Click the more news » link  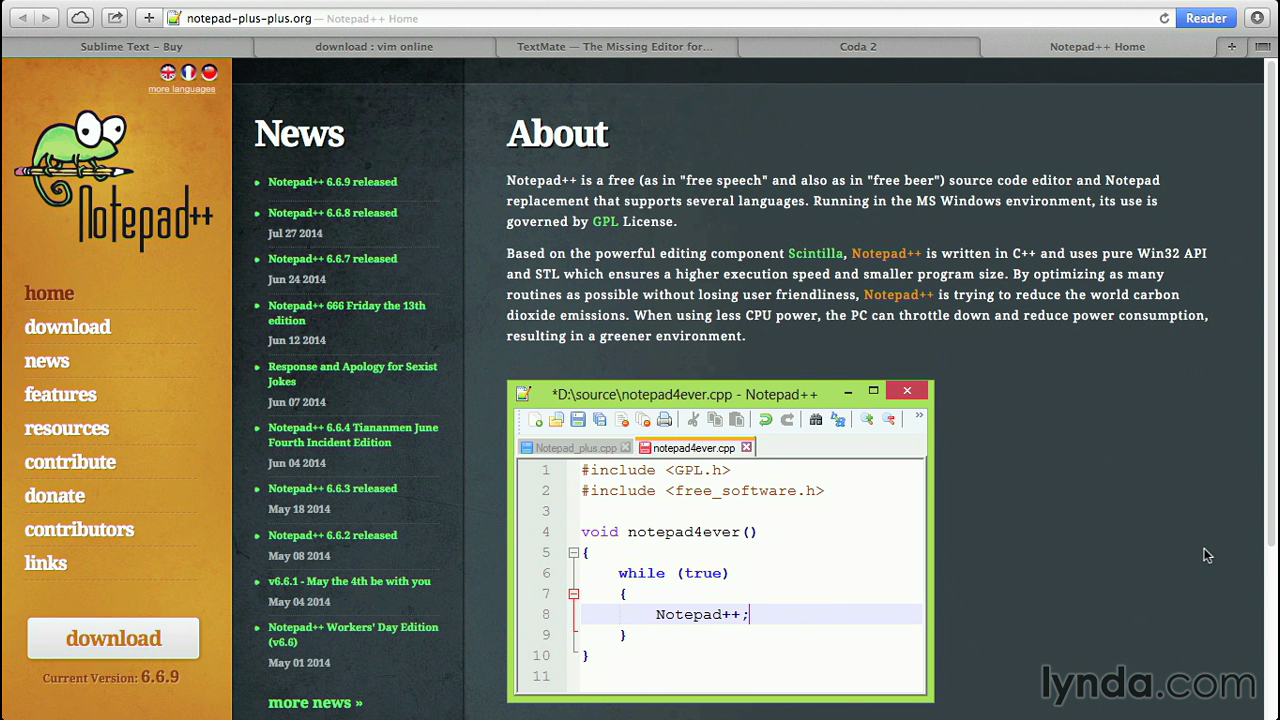point(315,703)
